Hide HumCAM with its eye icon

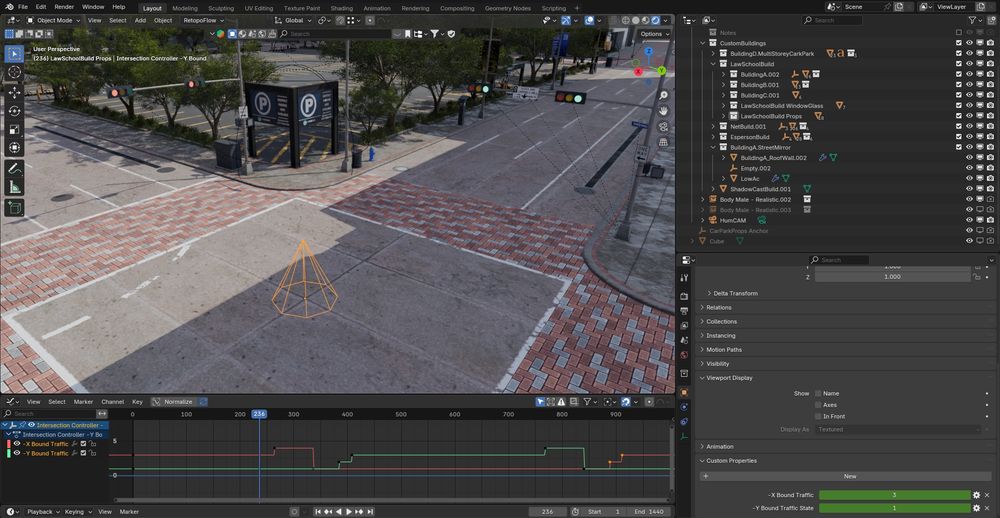[x=969, y=220]
